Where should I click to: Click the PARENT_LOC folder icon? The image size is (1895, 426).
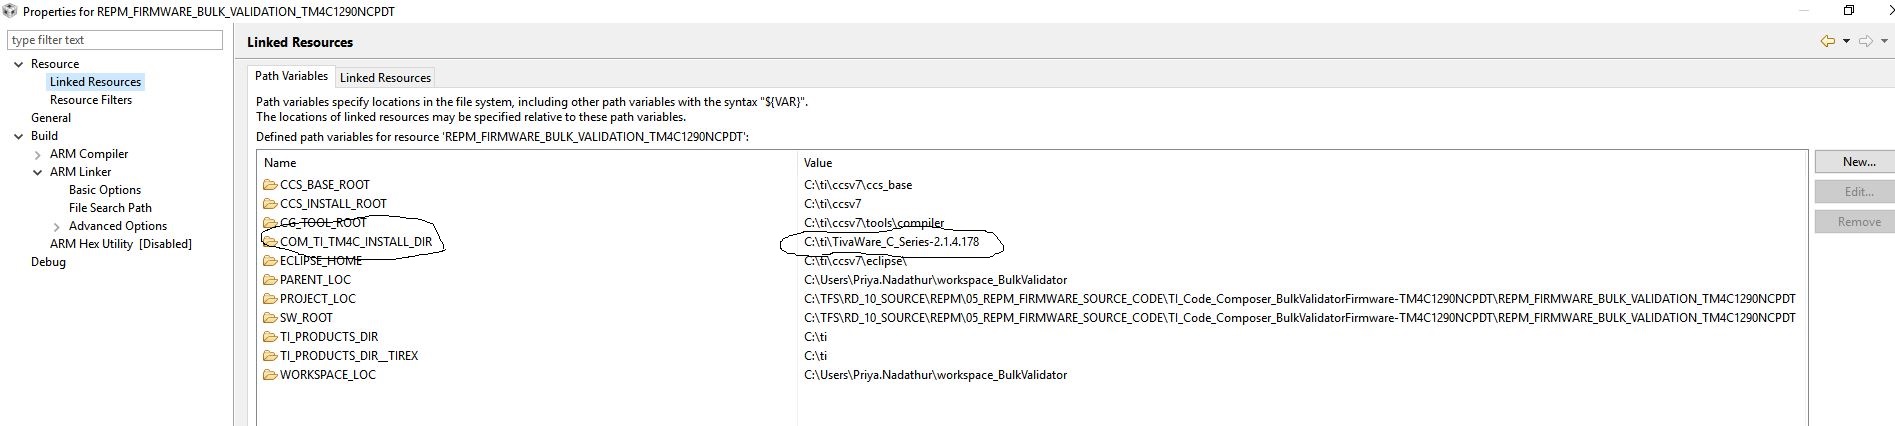click(270, 280)
